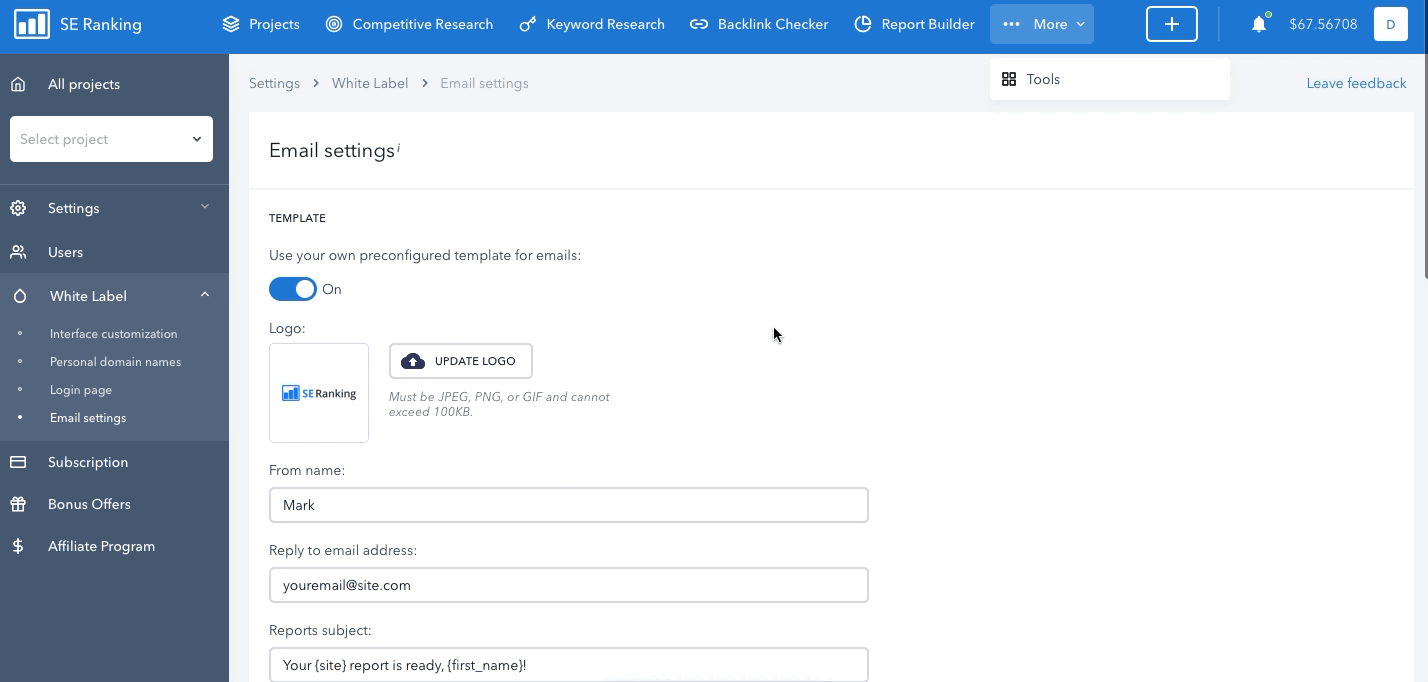The image size is (1428, 682).
Task: Click the All projects home icon
Action: pyautogui.click(x=18, y=84)
